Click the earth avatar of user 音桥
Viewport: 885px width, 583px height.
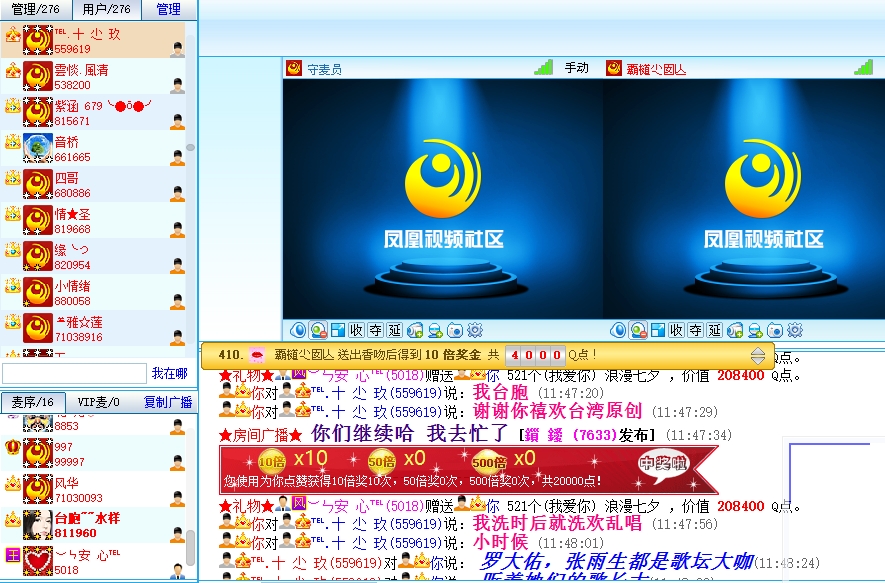click(38, 148)
